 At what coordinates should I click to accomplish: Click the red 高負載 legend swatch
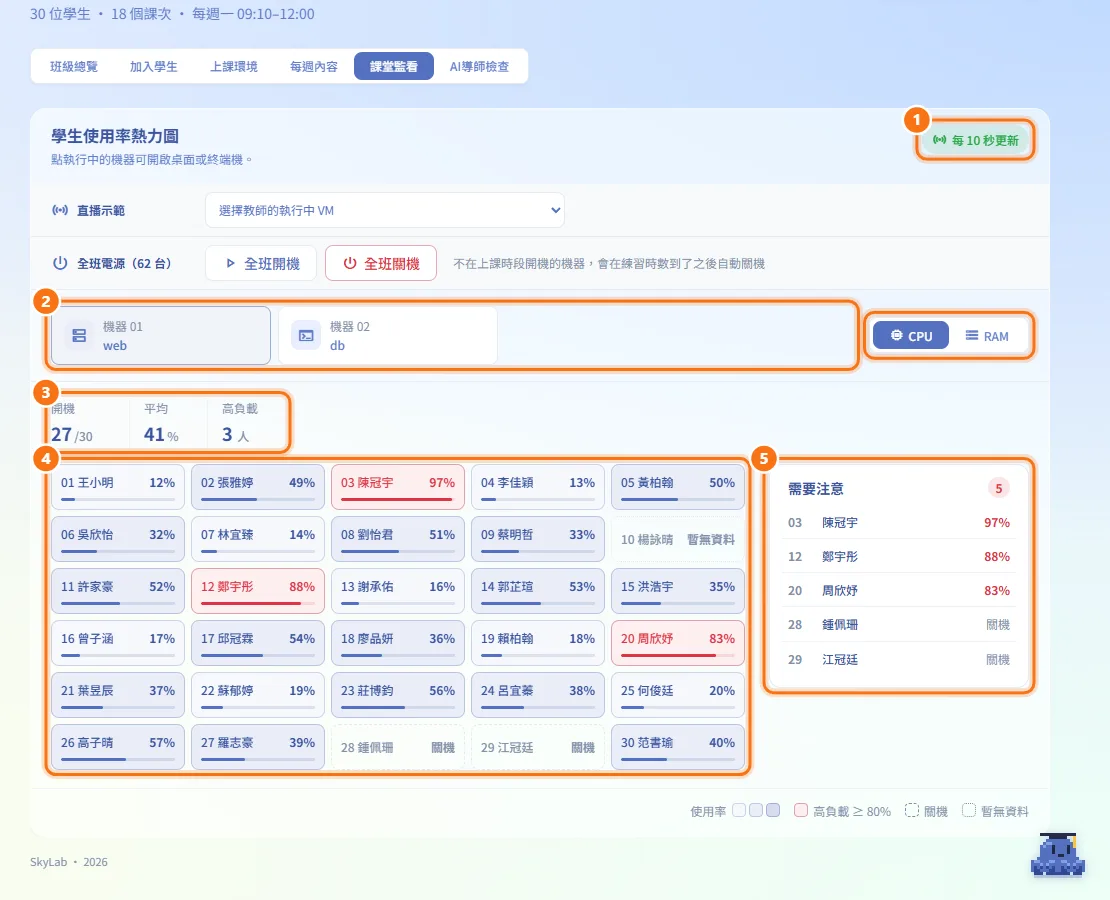pos(801,810)
